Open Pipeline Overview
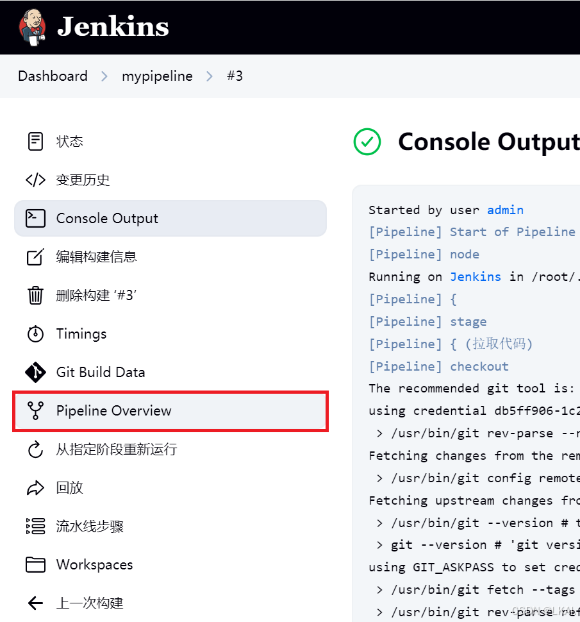Image resolution: width=580 pixels, height=622 pixels. (171, 411)
